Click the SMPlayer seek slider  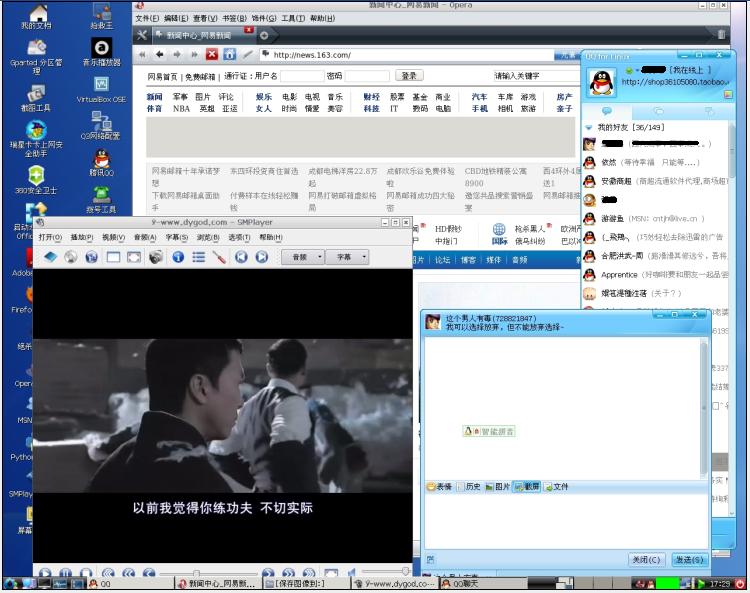[208, 572]
